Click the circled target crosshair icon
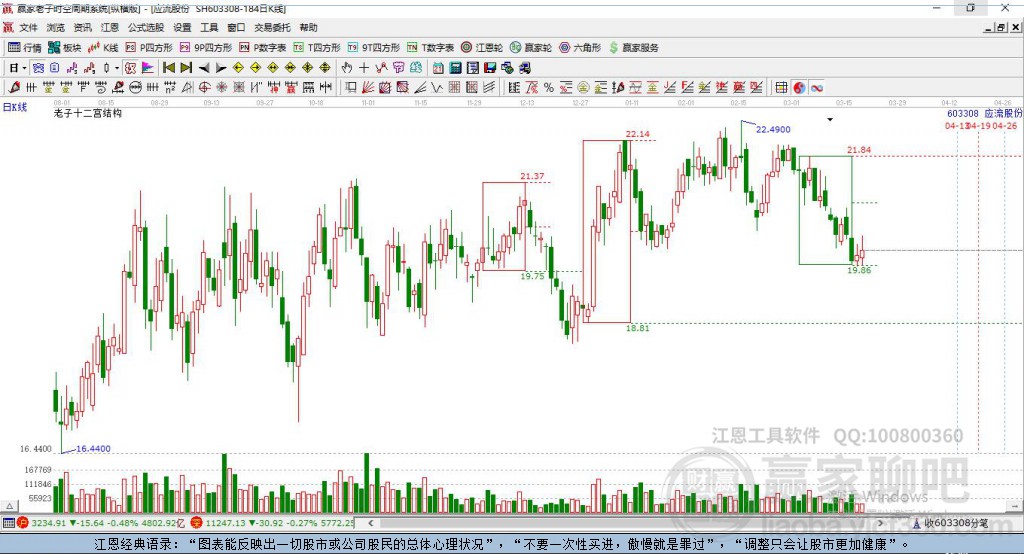This screenshot has width=1024, height=554. coord(204,88)
